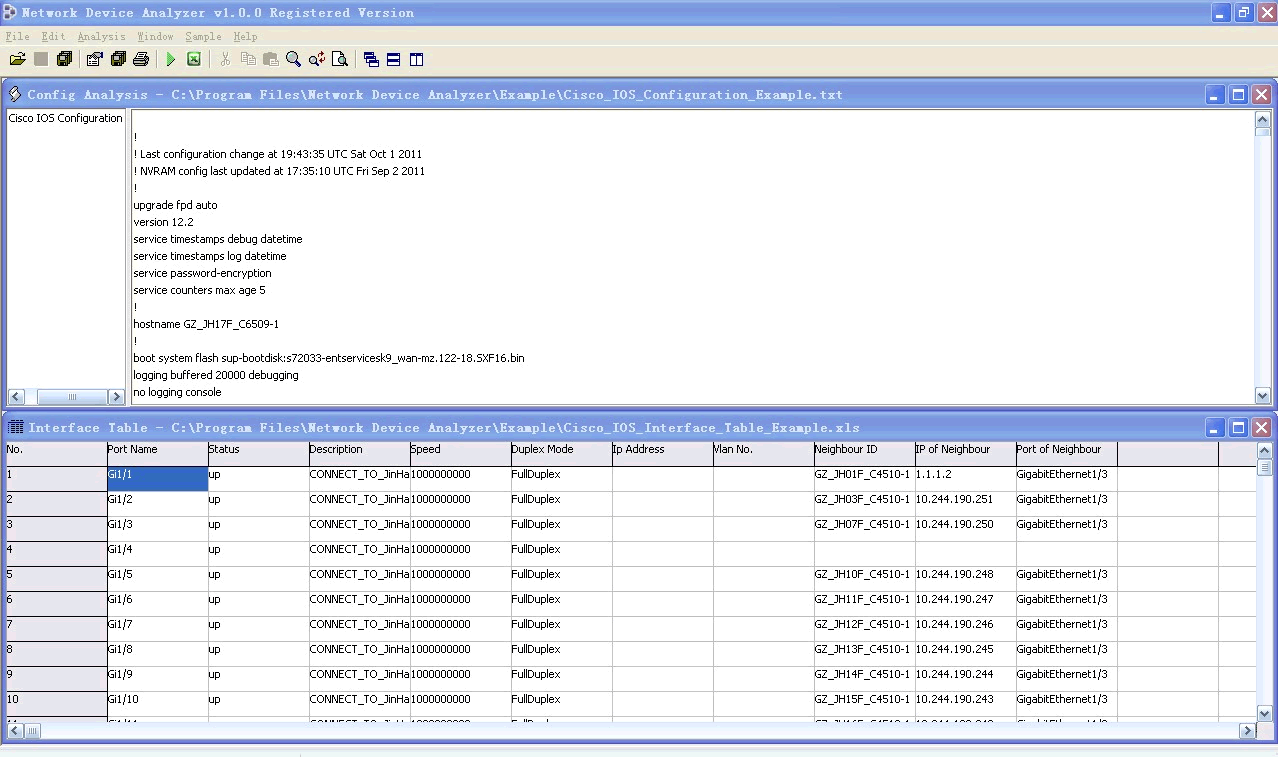The width and height of the screenshot is (1278, 757).
Task: Click the Paste clipboard icon
Action: coord(271,60)
